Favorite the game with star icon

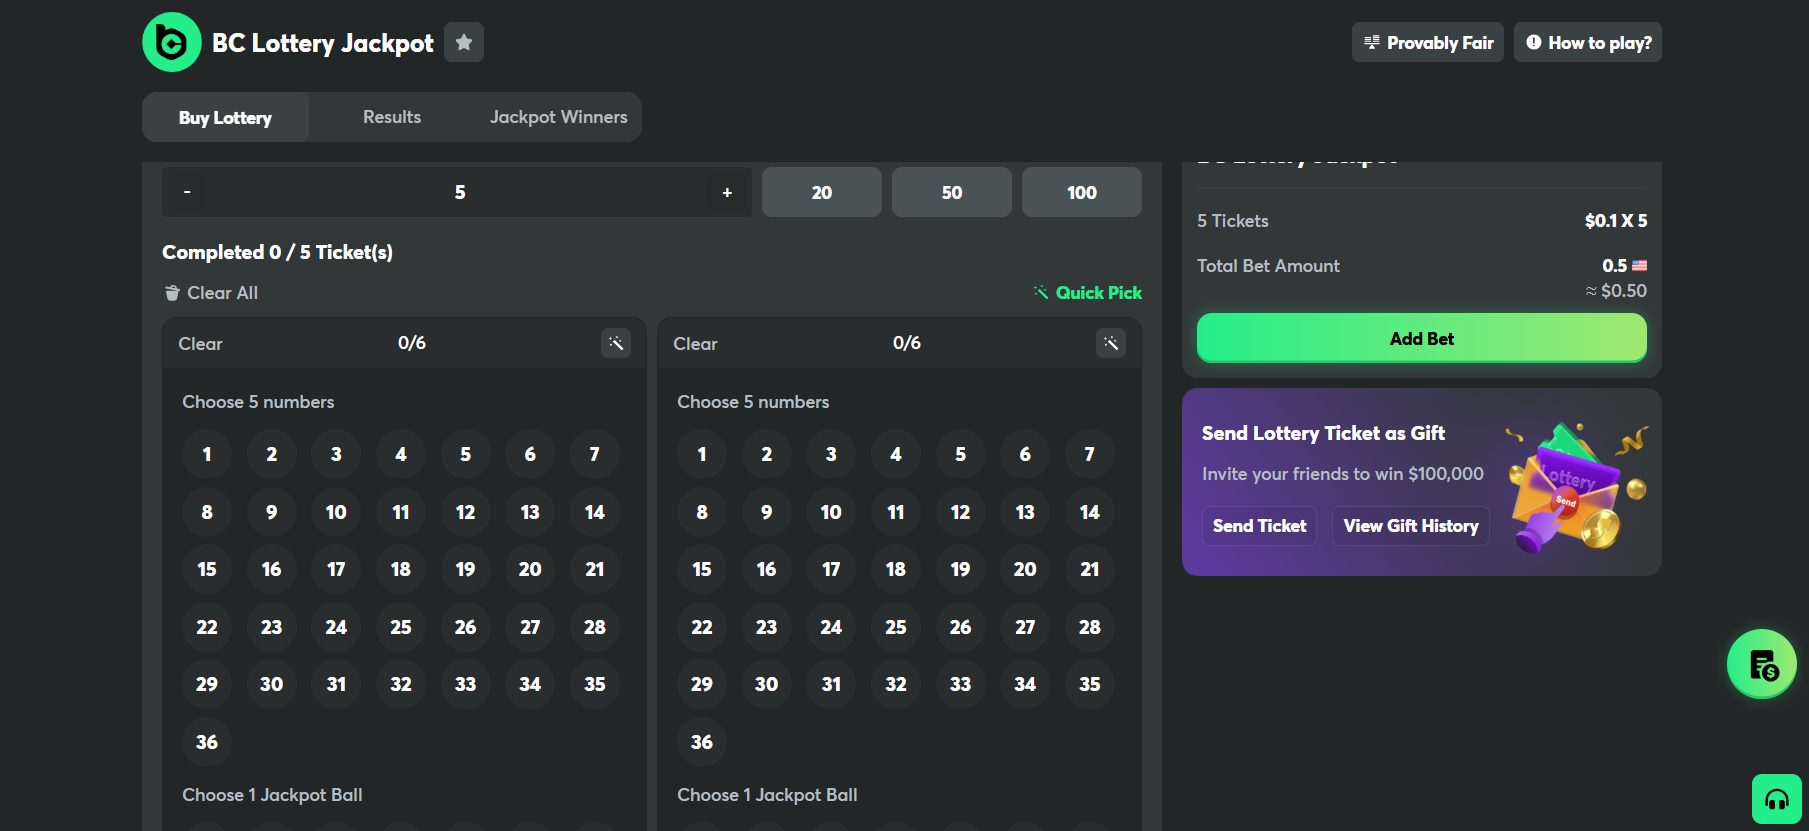463,42
